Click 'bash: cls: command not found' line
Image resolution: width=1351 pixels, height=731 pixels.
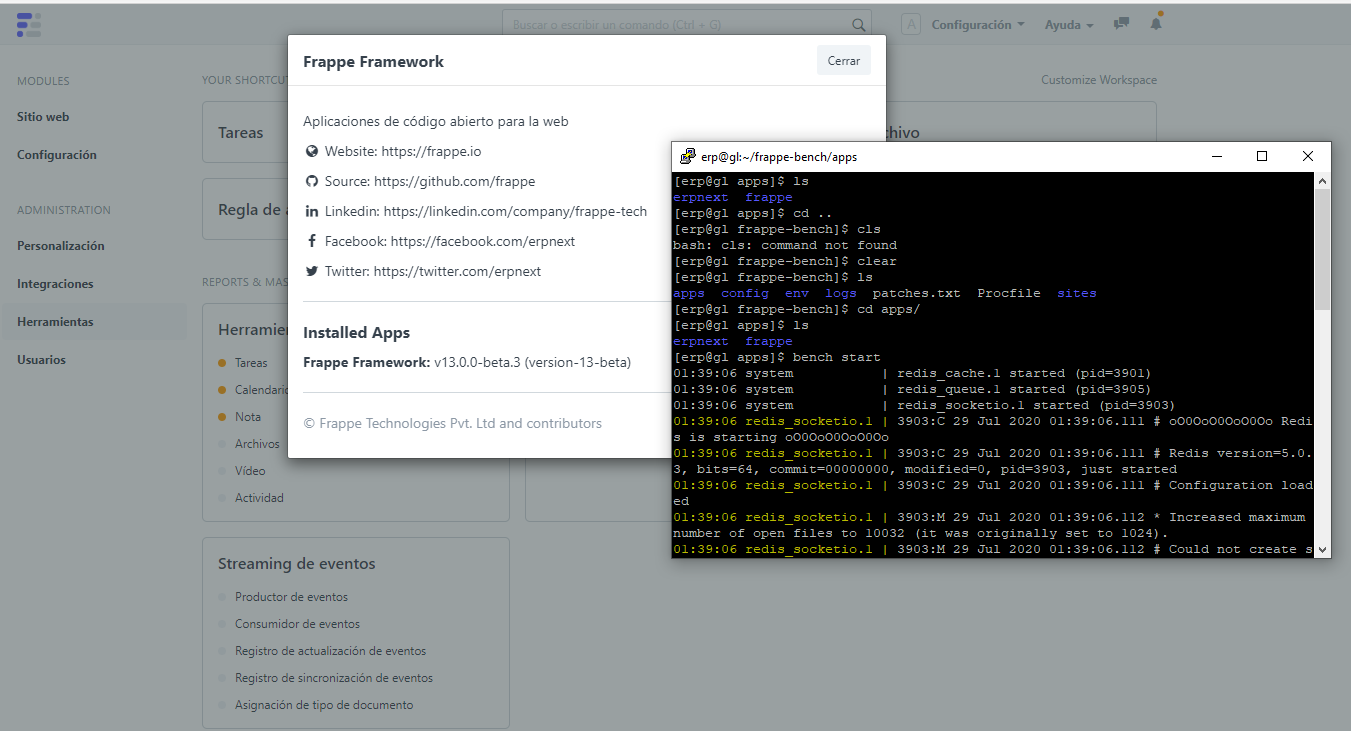[x=785, y=245]
